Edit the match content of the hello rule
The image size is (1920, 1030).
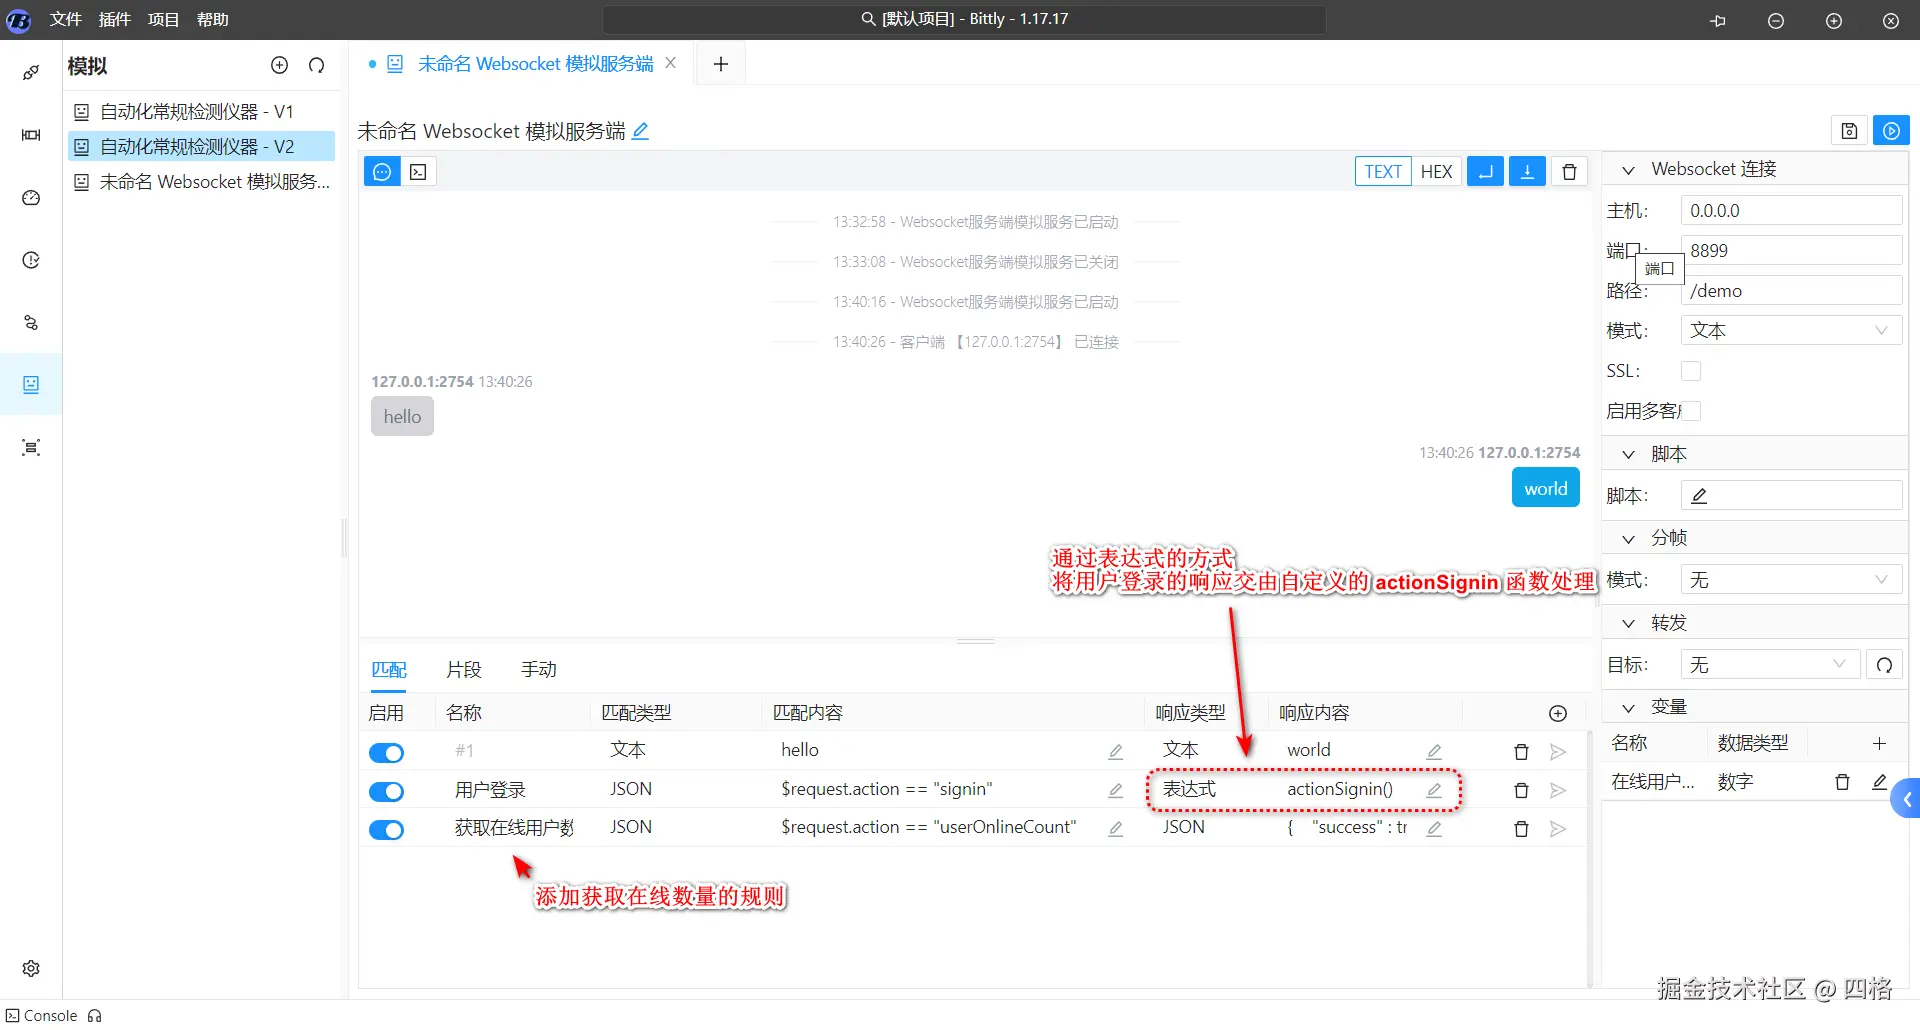1116,752
